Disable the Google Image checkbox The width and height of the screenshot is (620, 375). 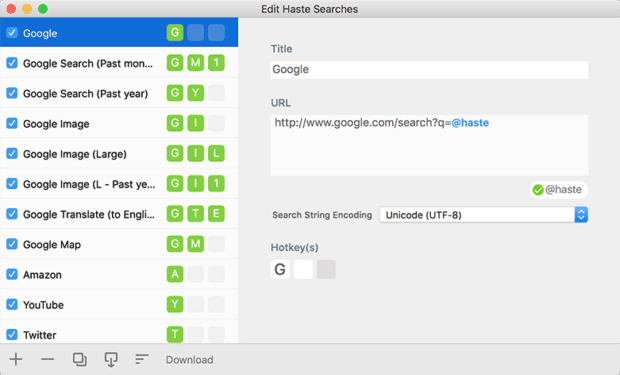click(x=12, y=123)
